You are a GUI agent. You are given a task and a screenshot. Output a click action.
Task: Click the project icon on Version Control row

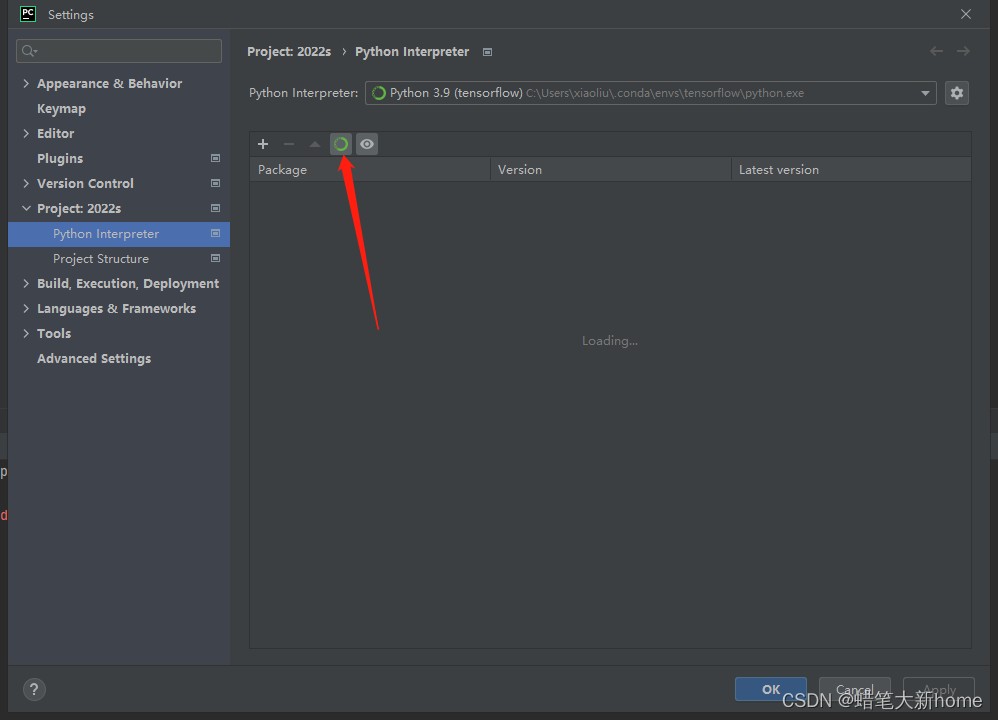215,183
